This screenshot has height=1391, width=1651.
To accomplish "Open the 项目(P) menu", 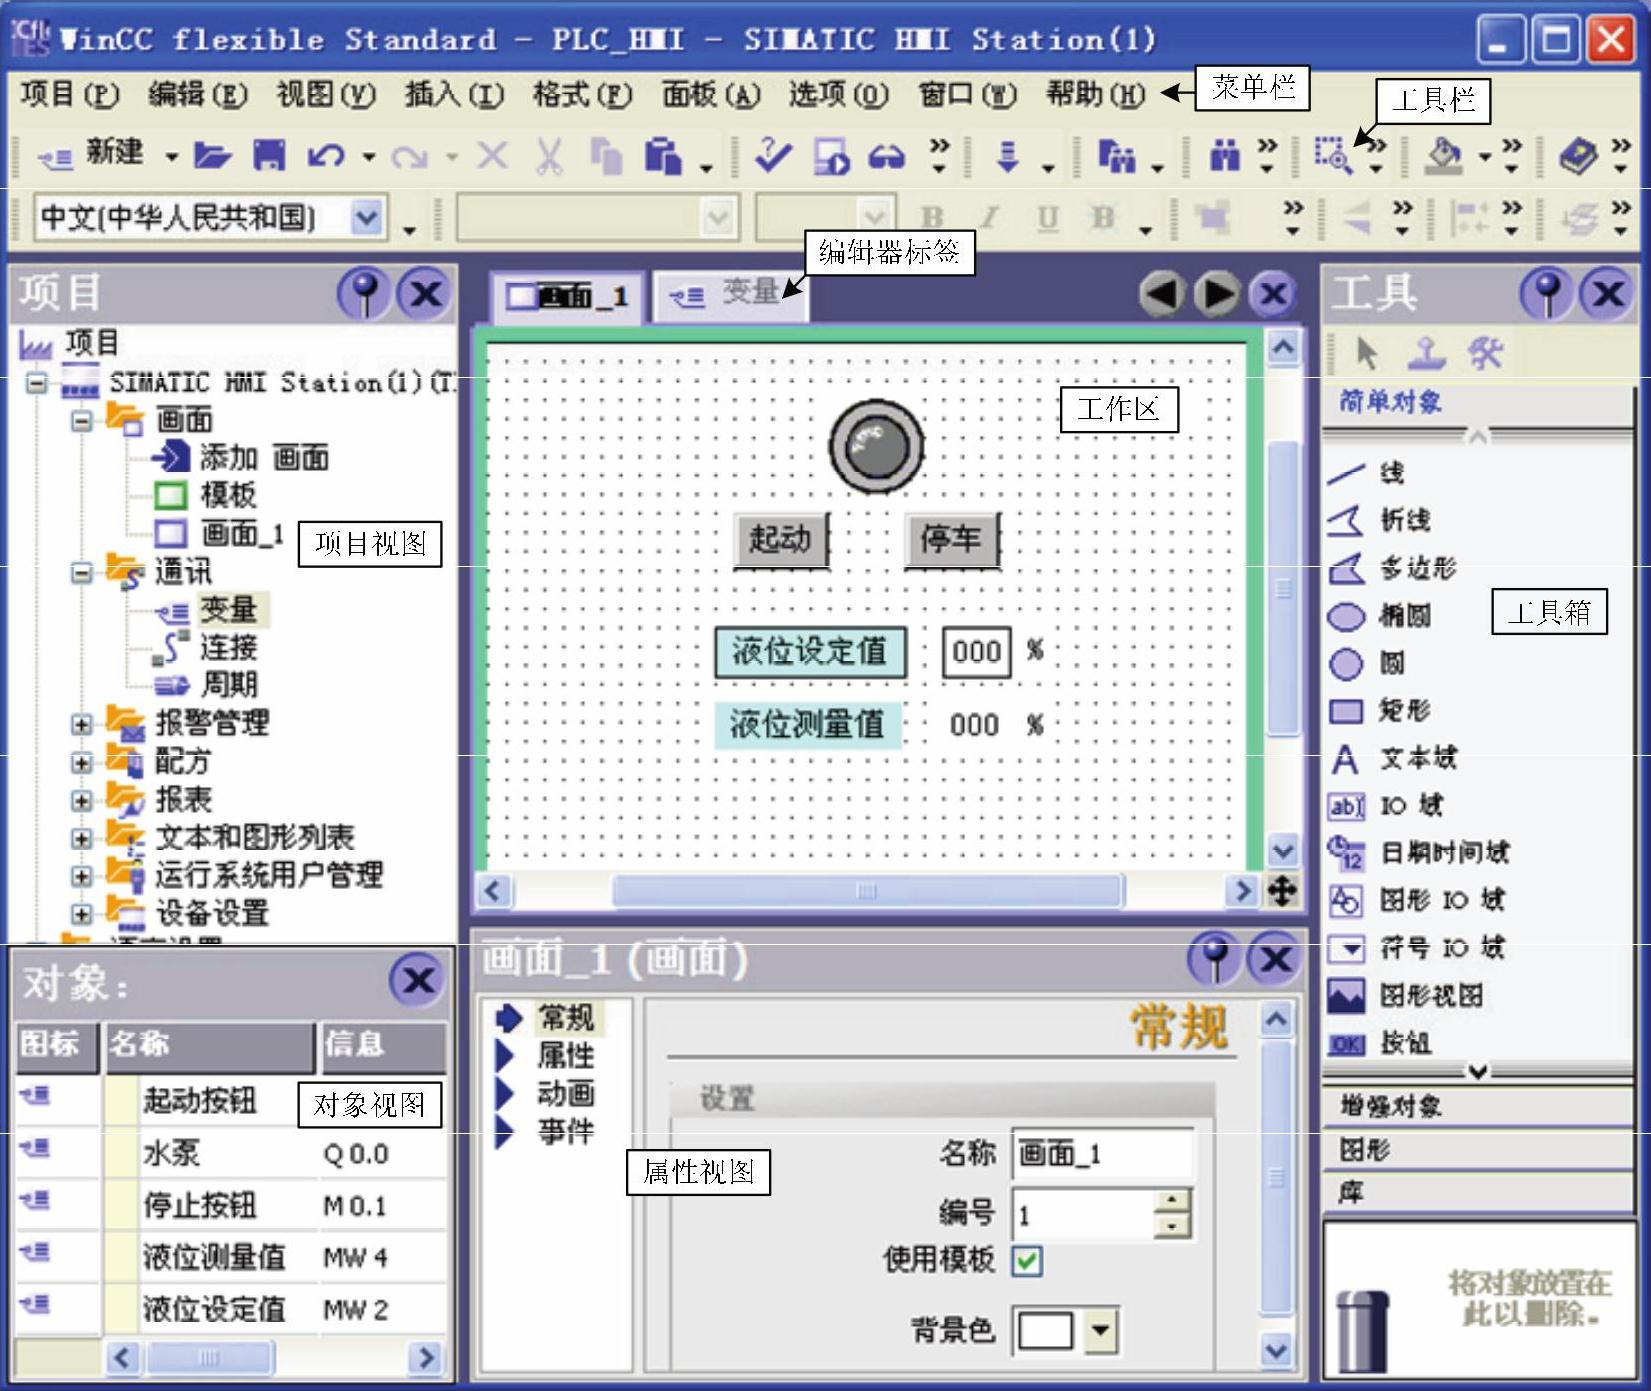I will pyautogui.click(x=69, y=94).
